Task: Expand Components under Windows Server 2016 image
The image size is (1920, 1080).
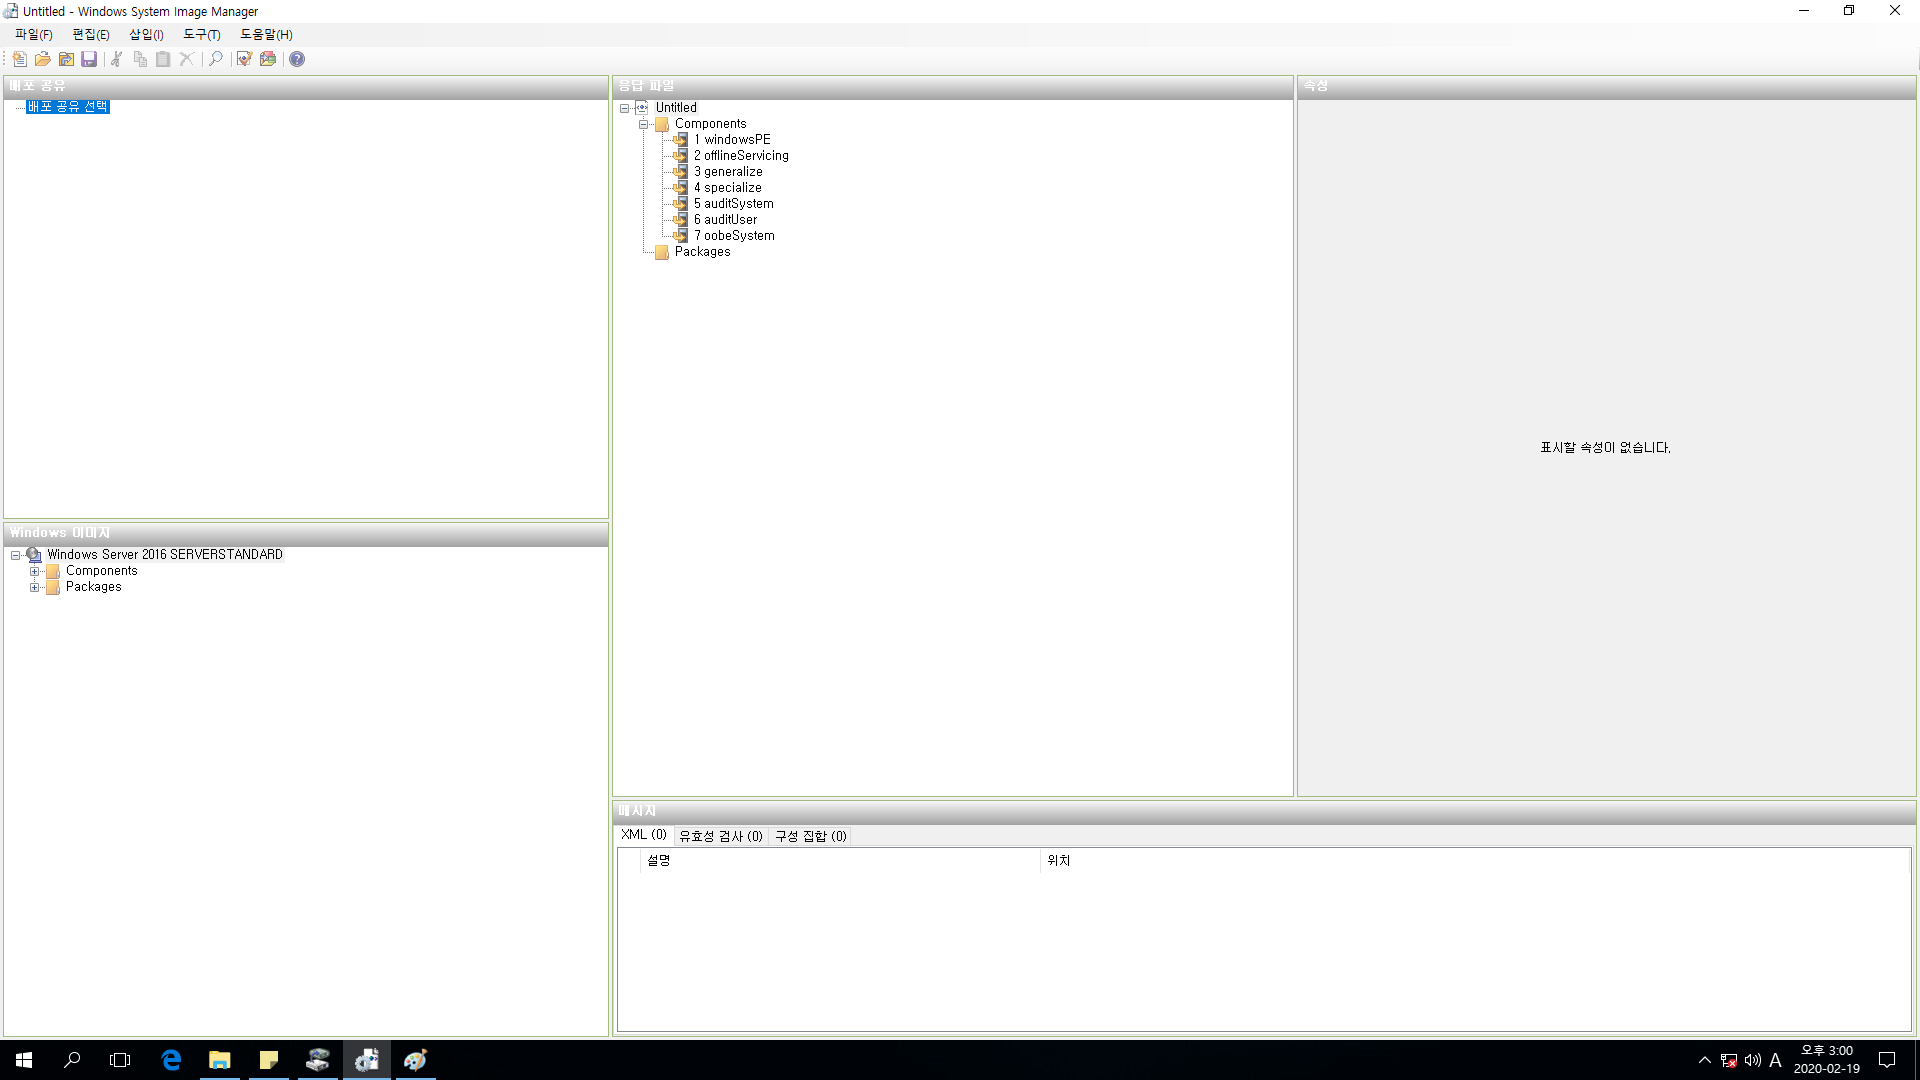Action: coord(35,571)
